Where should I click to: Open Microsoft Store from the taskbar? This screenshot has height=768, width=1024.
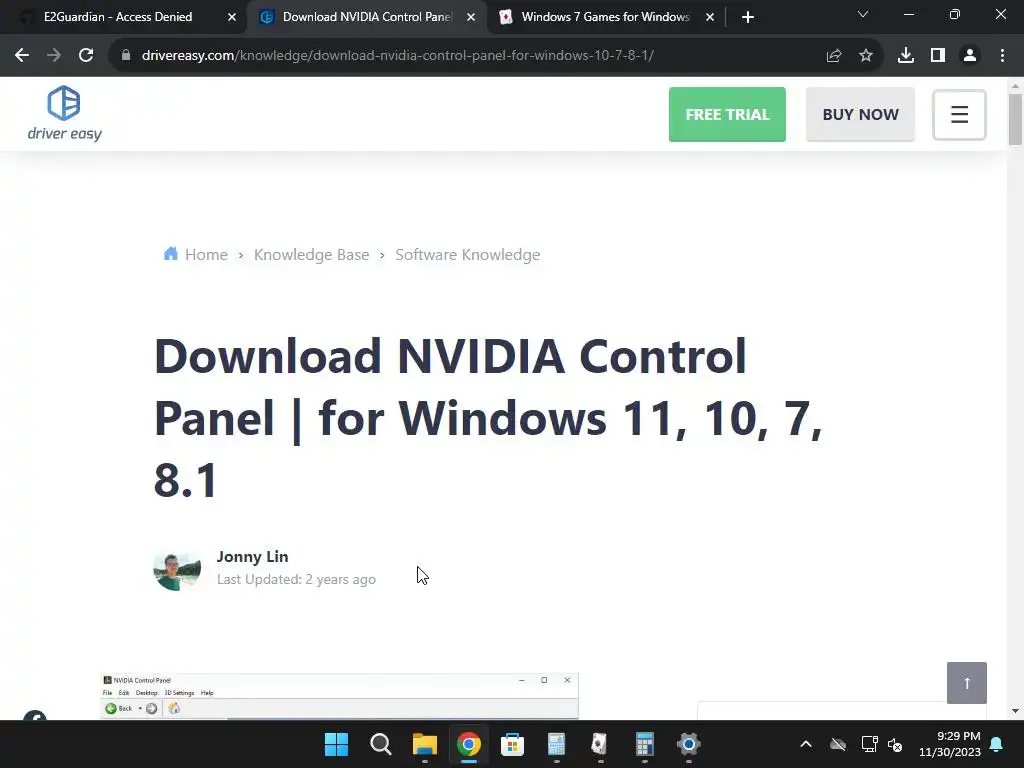[513, 744]
